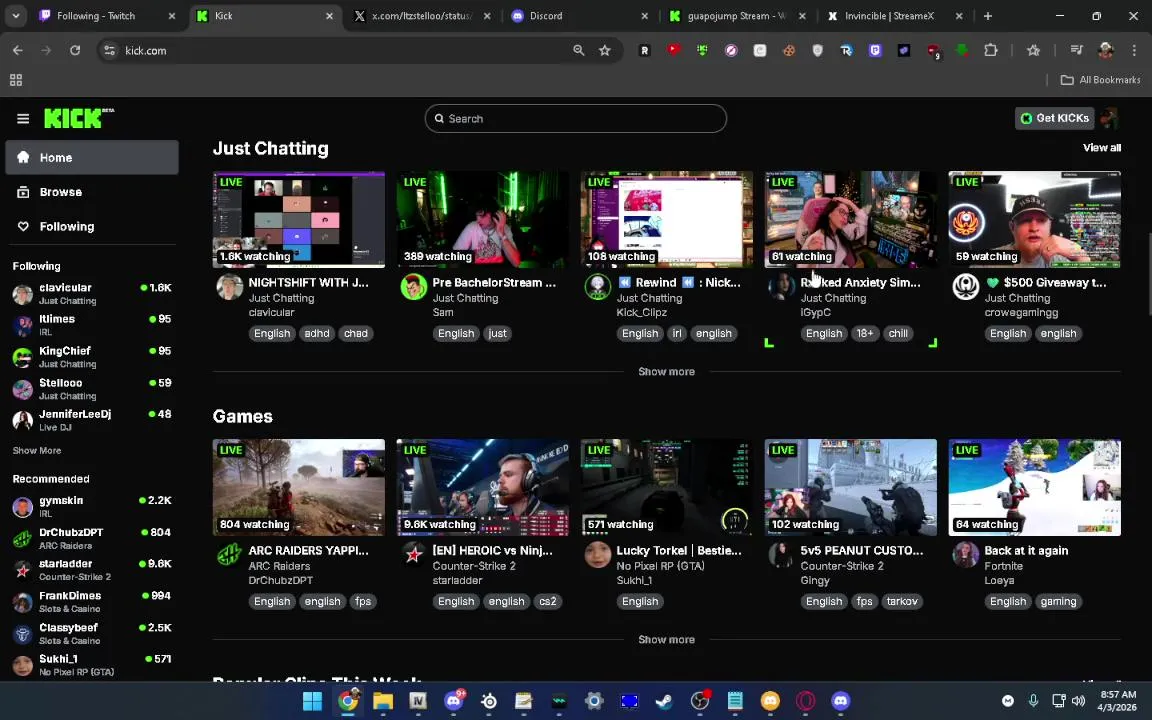Open Classybeef in the Recommended list
This screenshot has width=1152, height=720.
(92, 633)
